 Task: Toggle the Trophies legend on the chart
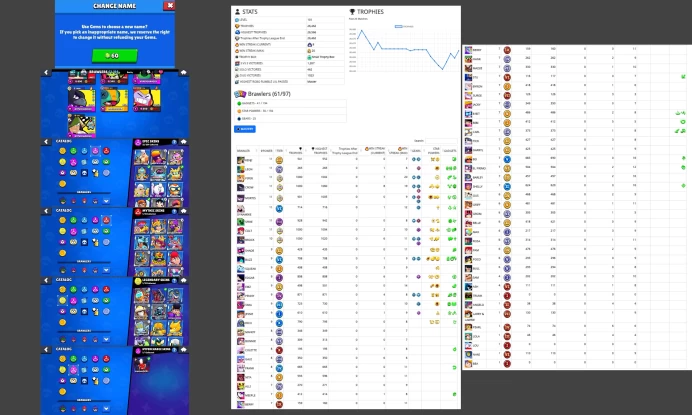(x=404, y=26)
